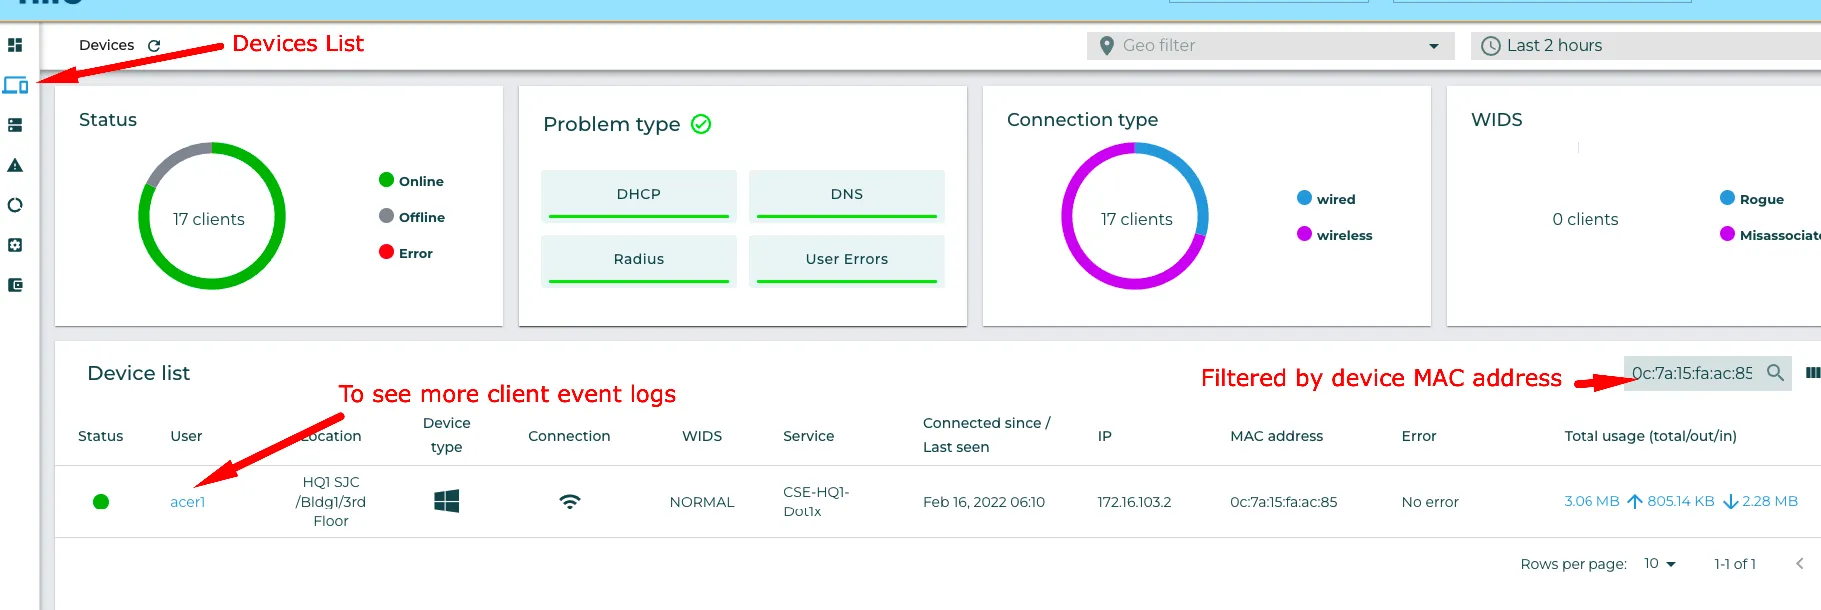Filter problems by DNS
This screenshot has width=1821, height=610.
point(847,195)
